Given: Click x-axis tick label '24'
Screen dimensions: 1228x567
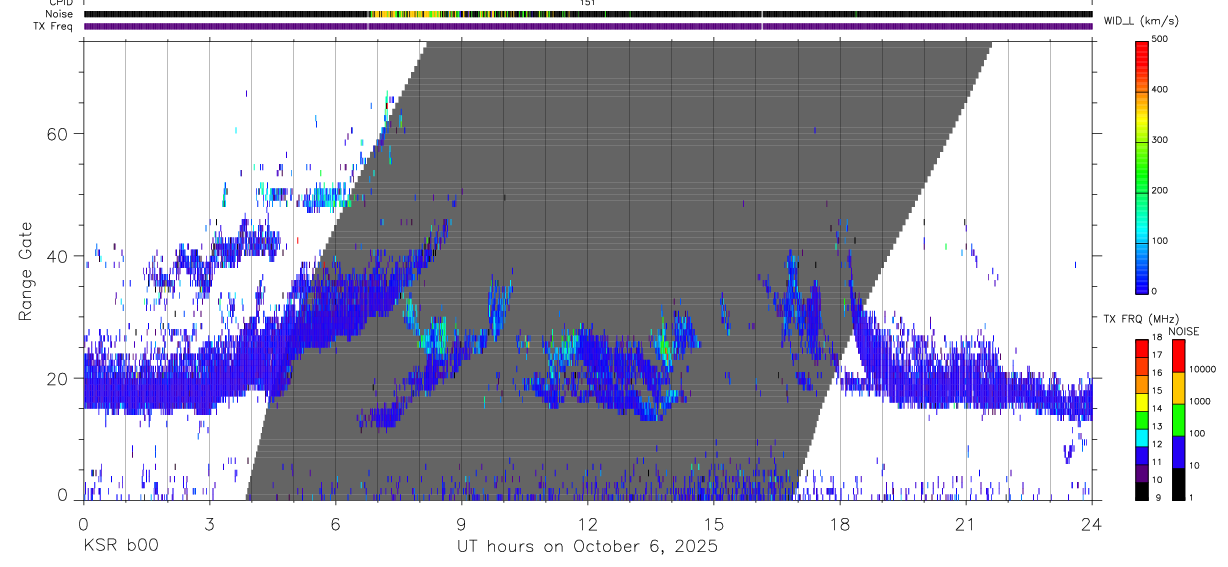Looking at the screenshot, I should [x=1091, y=523].
